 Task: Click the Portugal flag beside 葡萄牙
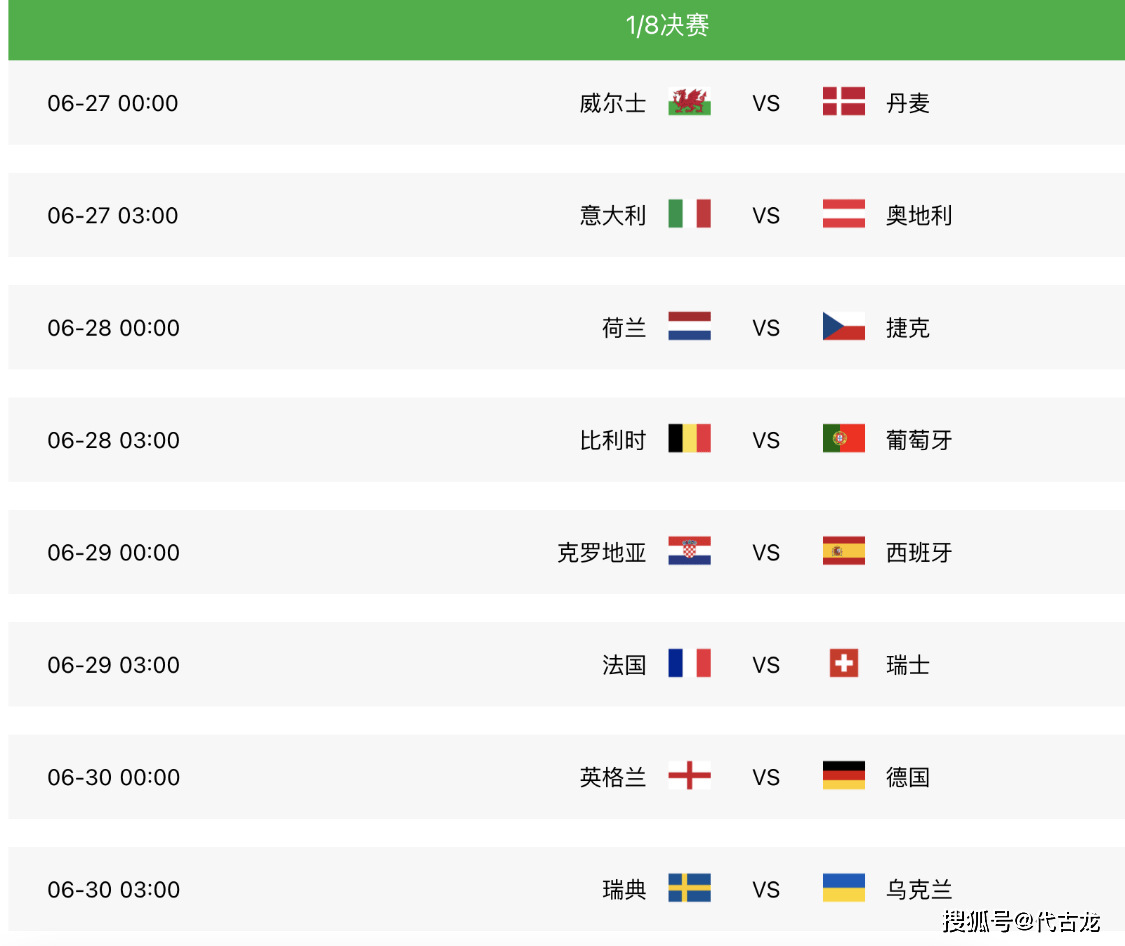(844, 438)
